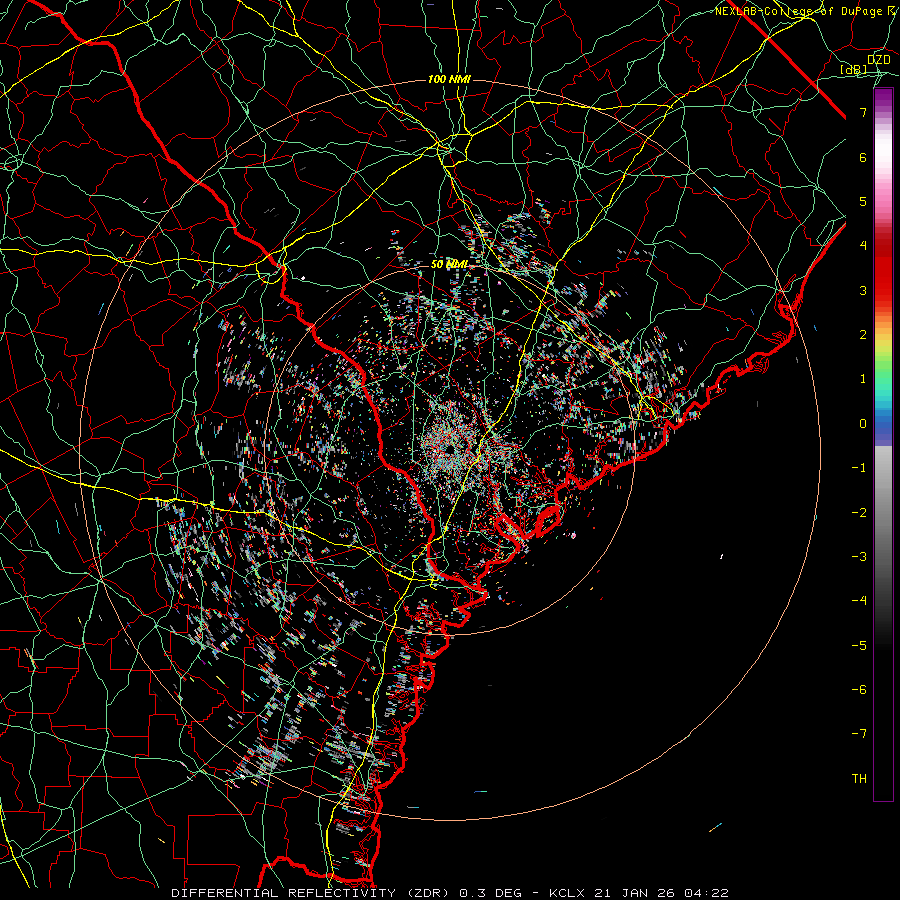The width and height of the screenshot is (900, 900).
Task: Pick the -5 tick label on the scale
Action: coord(859,646)
